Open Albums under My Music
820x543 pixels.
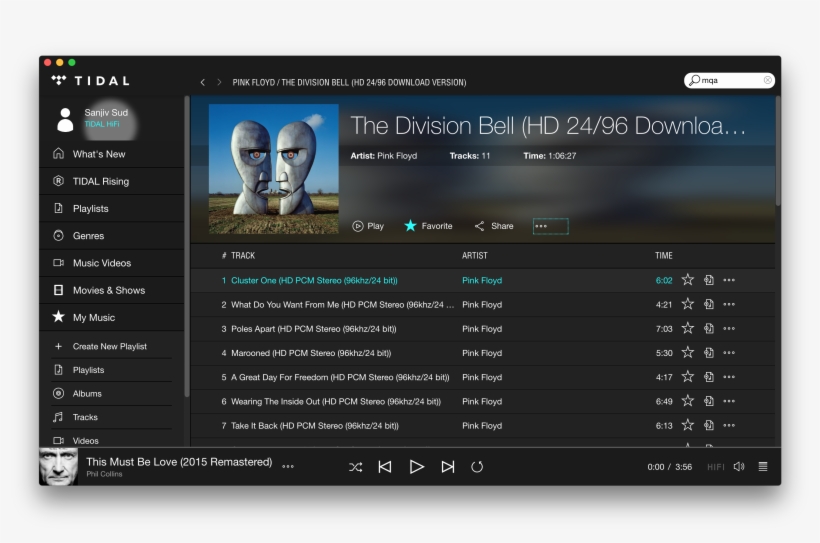[x=111, y=393]
